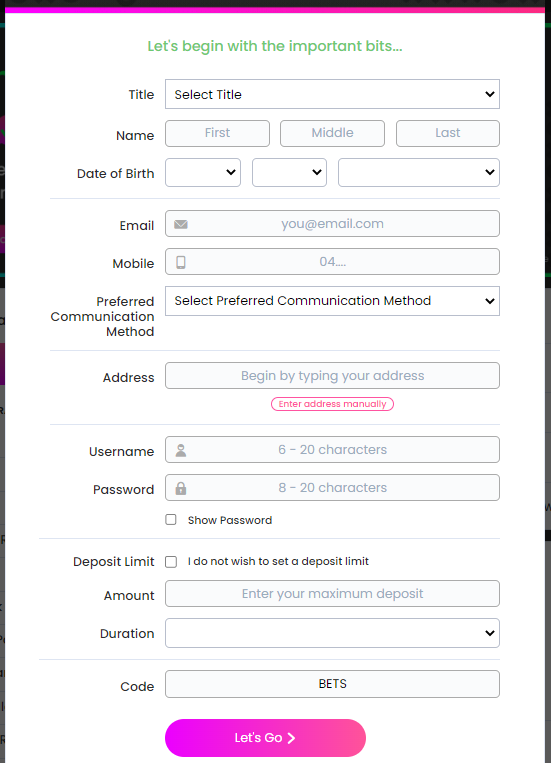Click the arrow icon on Let's Go
This screenshot has width=551, height=763.
point(291,738)
